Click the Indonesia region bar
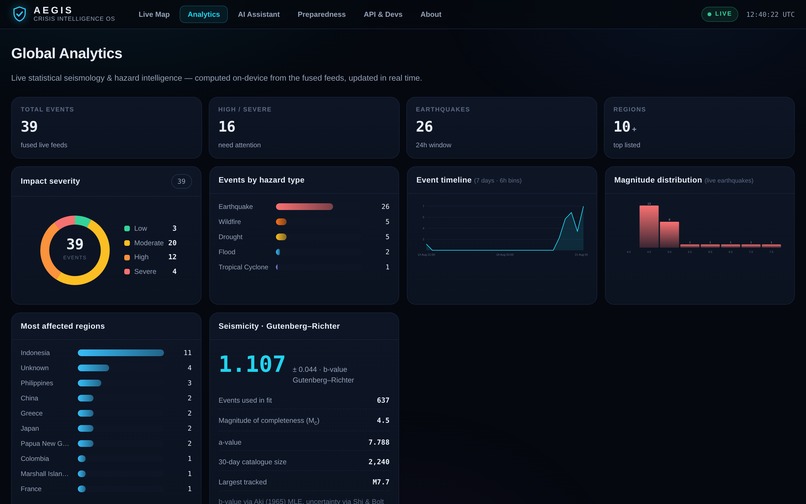Screen dimensions: 806x504 click(x=121, y=353)
